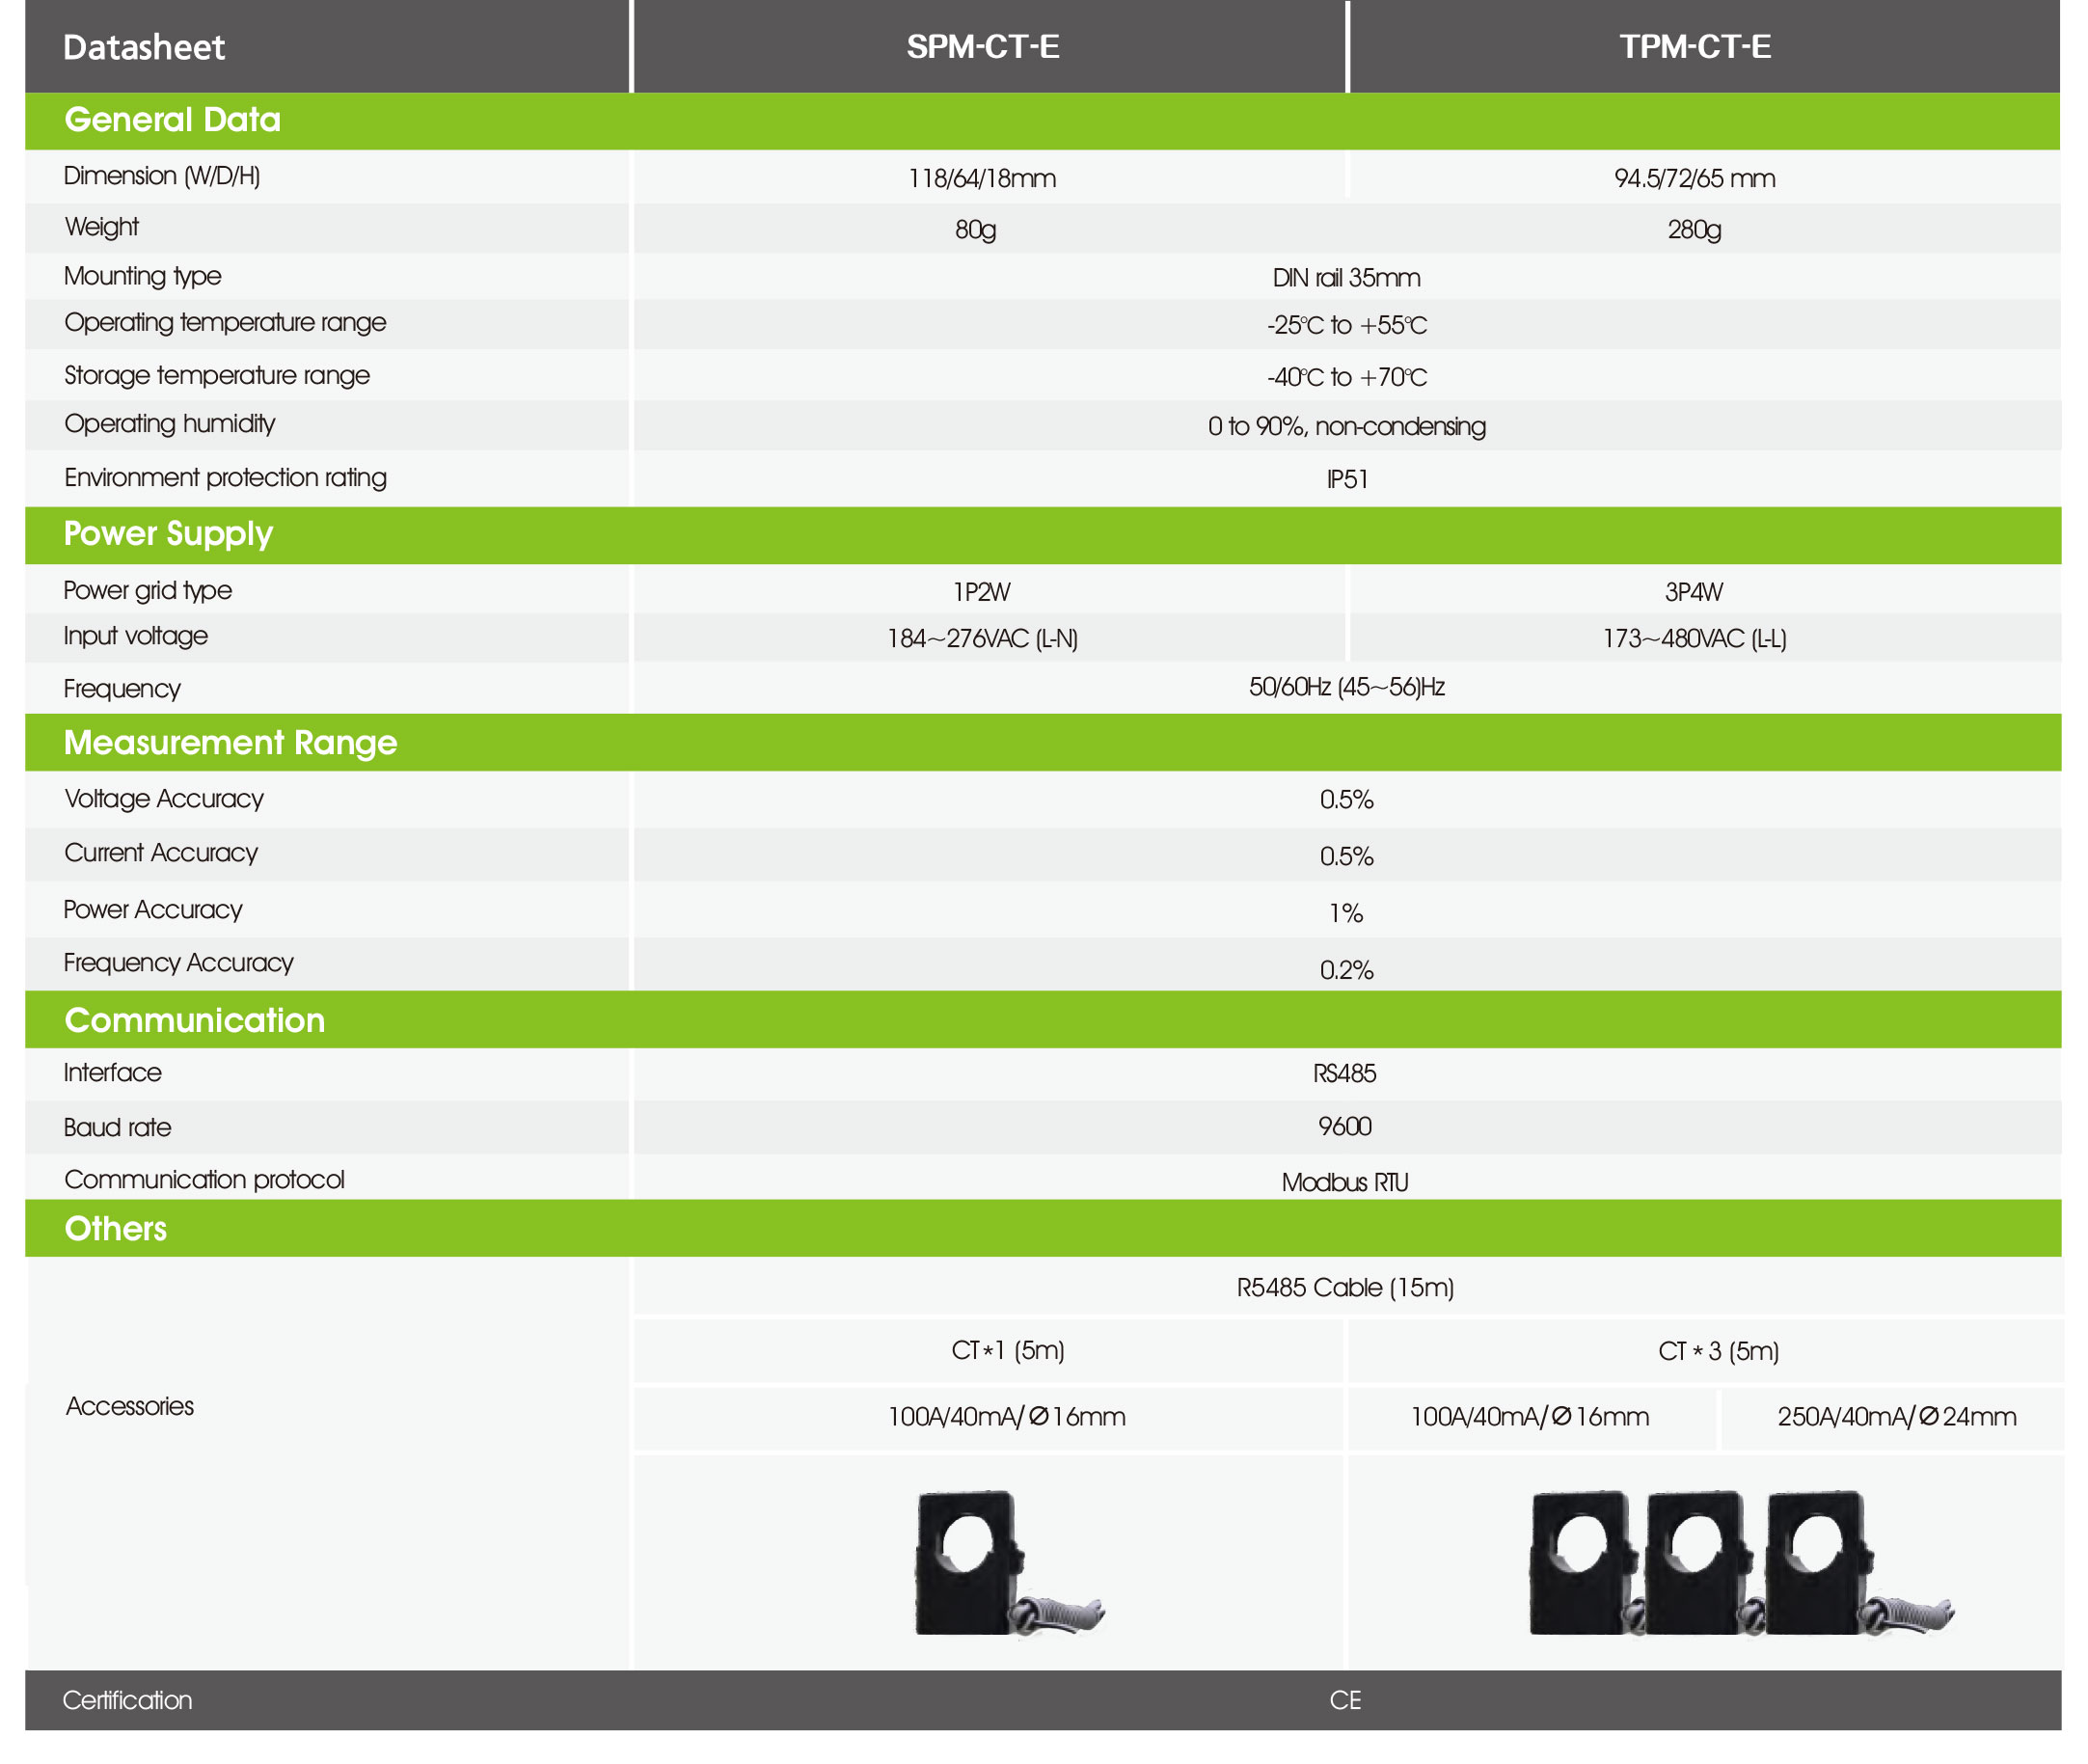Click the 94.5/72/65 mm dimension value
2088x1764 pixels.
click(1695, 178)
